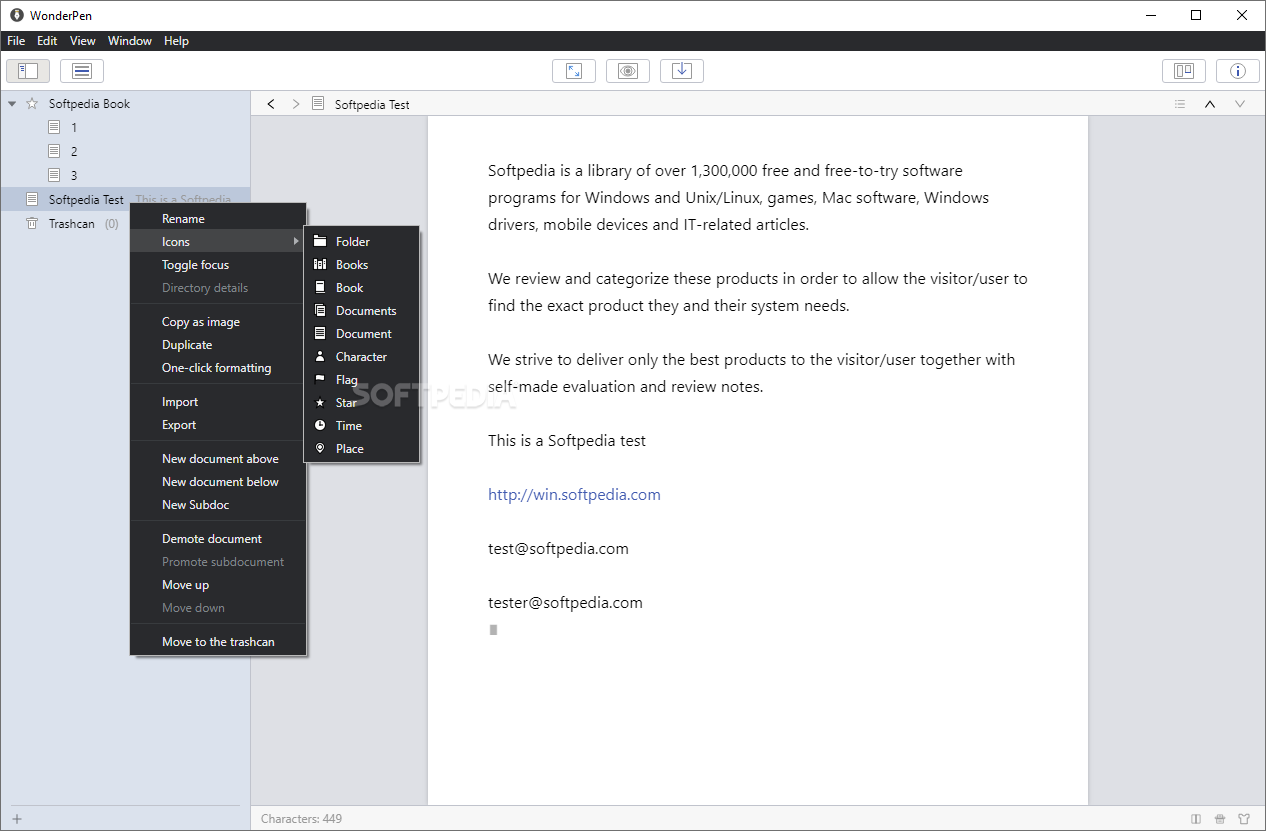Image resolution: width=1266 pixels, height=831 pixels.
Task: Expand the Icons submenu arrow
Action: click(x=296, y=241)
